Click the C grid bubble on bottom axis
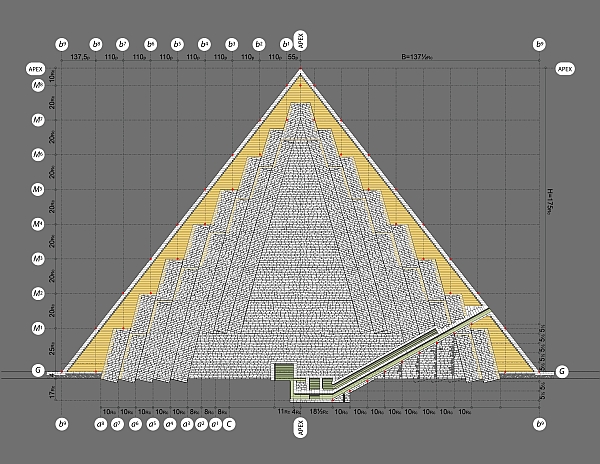The image size is (600, 464). 230,424
